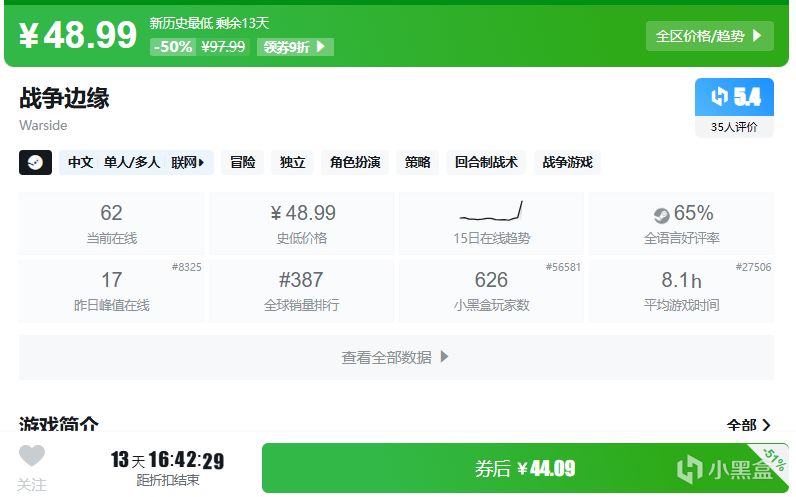The image size is (796, 497).
Task: Click the 626 小黑盒玩家数 stat
Action: point(491,291)
